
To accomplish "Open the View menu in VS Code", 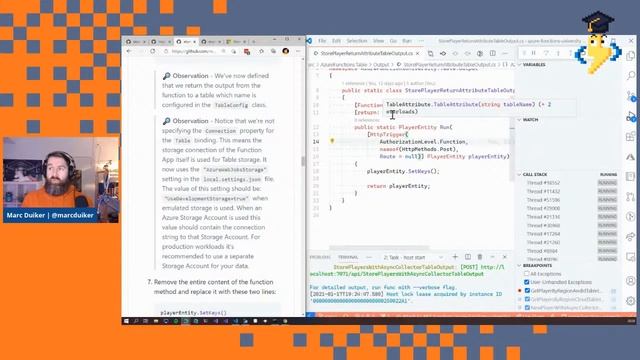I will tap(378, 41).
